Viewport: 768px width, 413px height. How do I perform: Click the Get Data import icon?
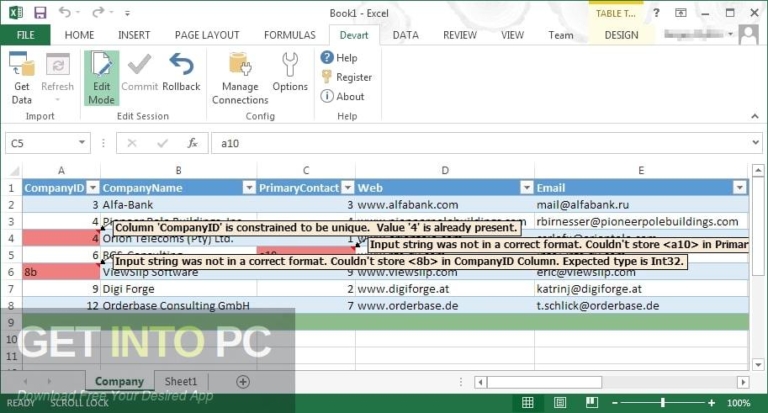22,78
